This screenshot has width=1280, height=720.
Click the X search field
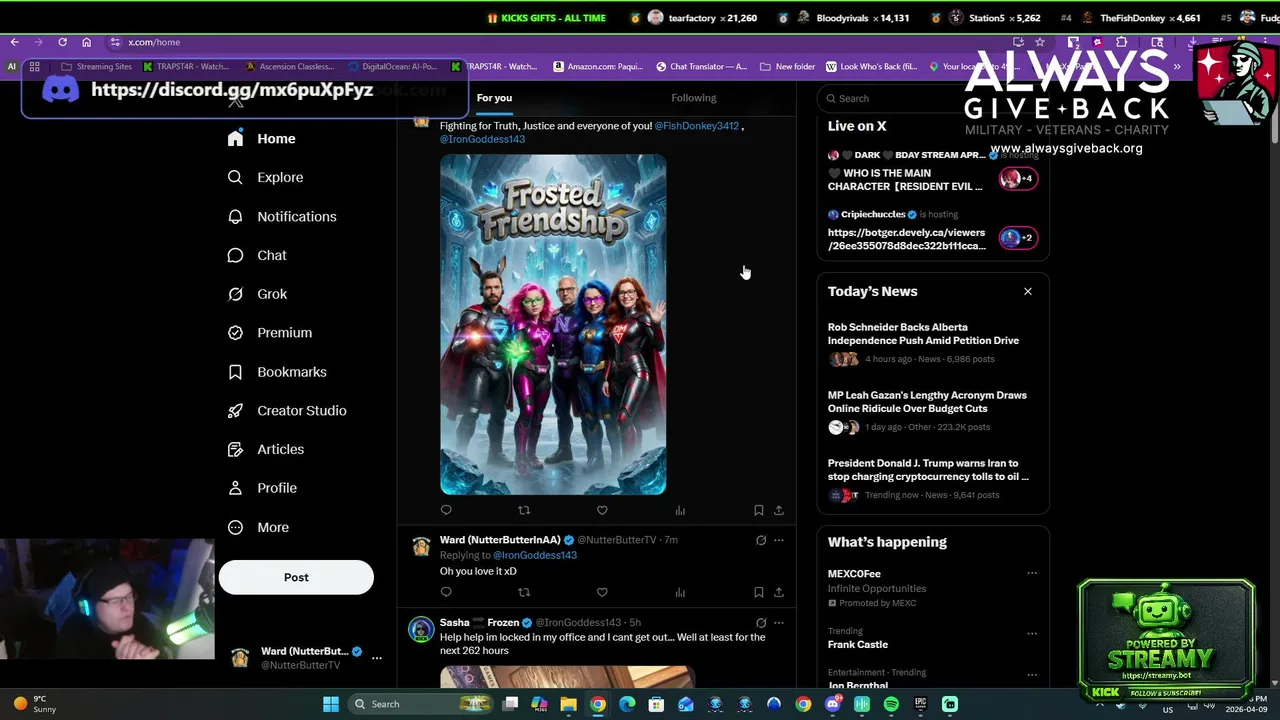coord(932,98)
